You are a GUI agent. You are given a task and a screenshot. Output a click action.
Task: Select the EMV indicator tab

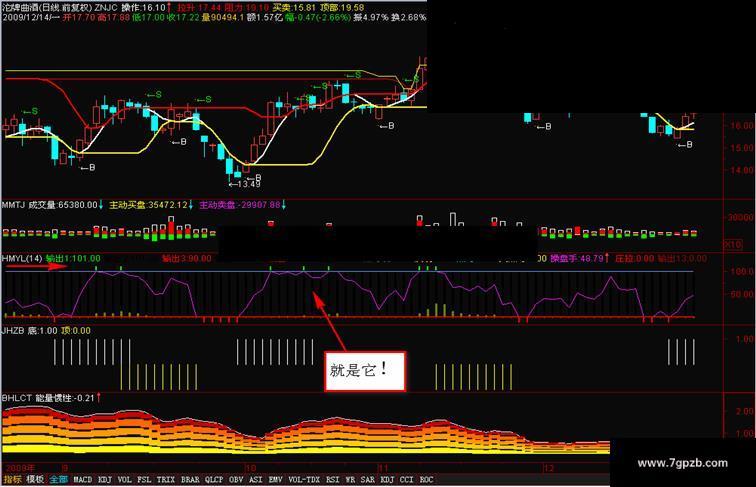[x=275, y=480]
